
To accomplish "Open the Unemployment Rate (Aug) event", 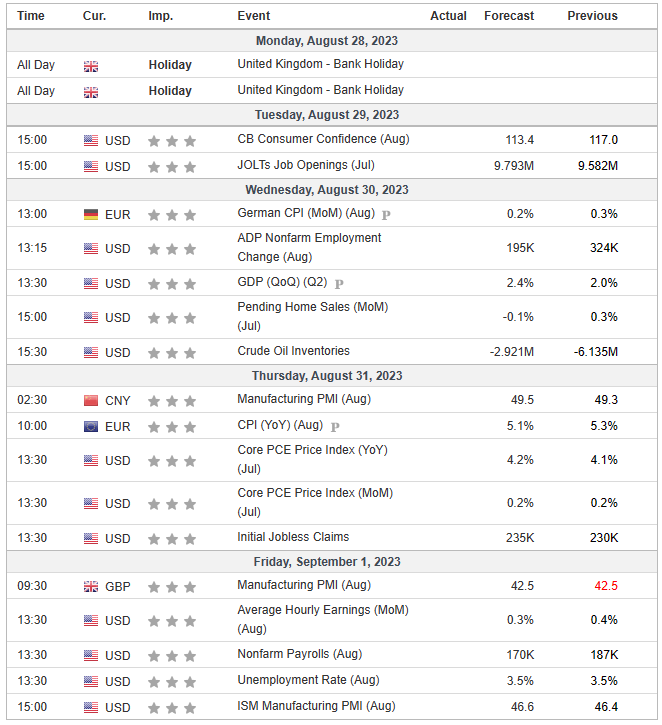I will pos(308,681).
